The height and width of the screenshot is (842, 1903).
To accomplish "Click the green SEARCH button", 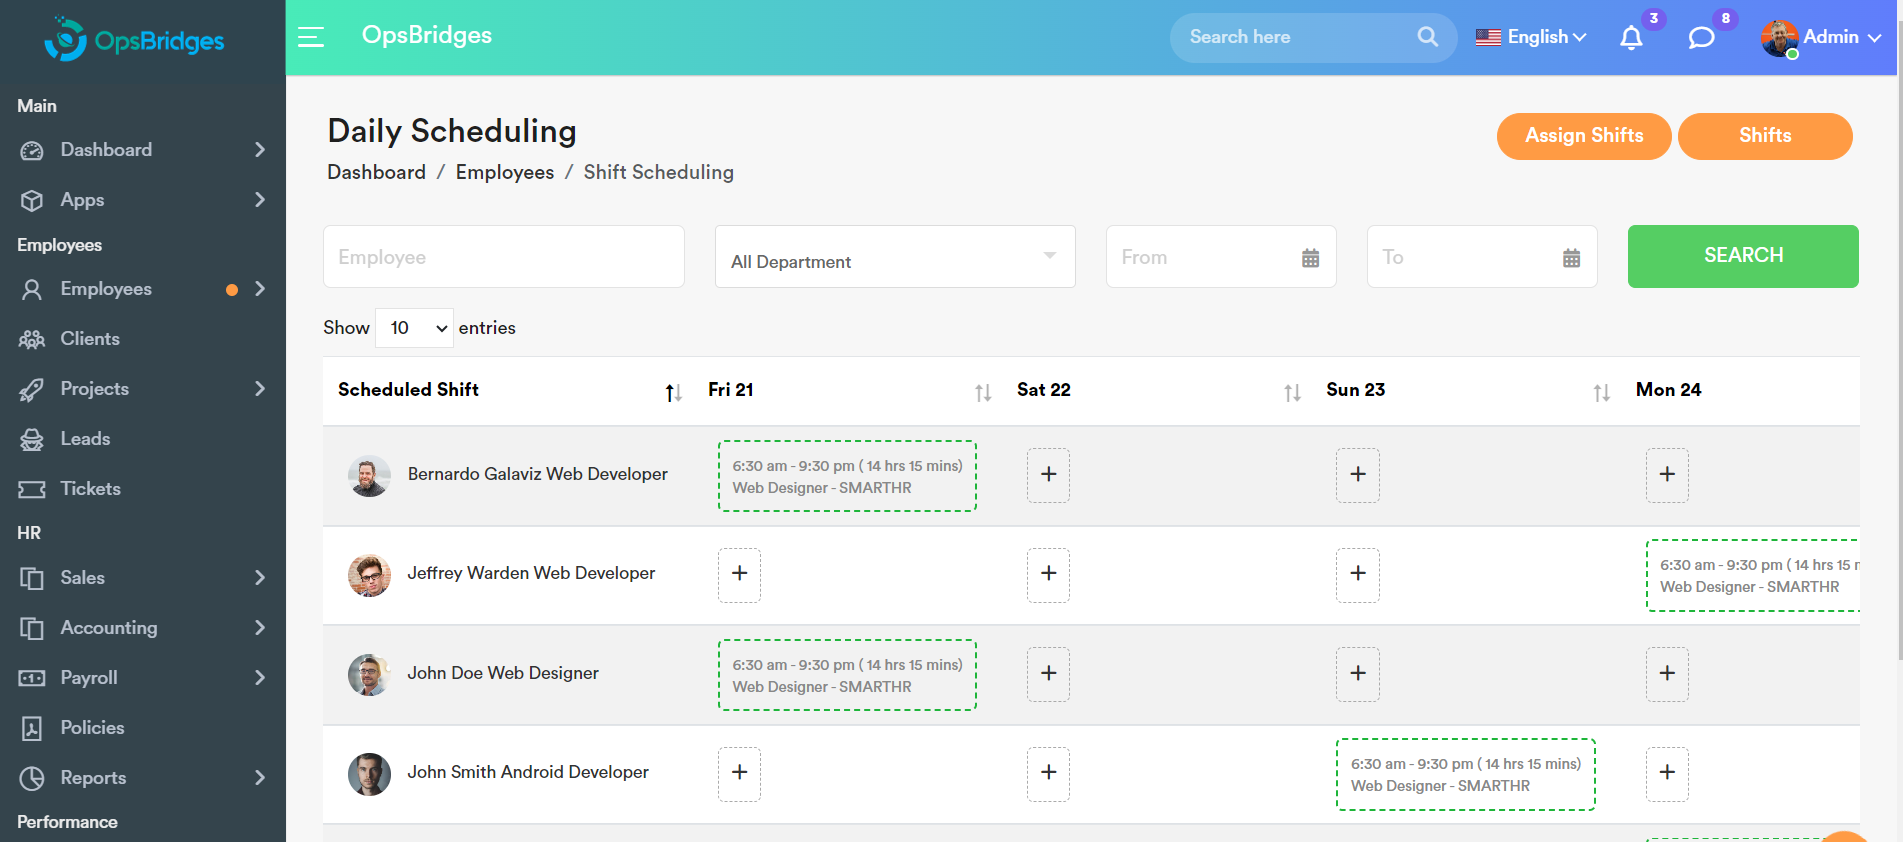I will point(1743,256).
